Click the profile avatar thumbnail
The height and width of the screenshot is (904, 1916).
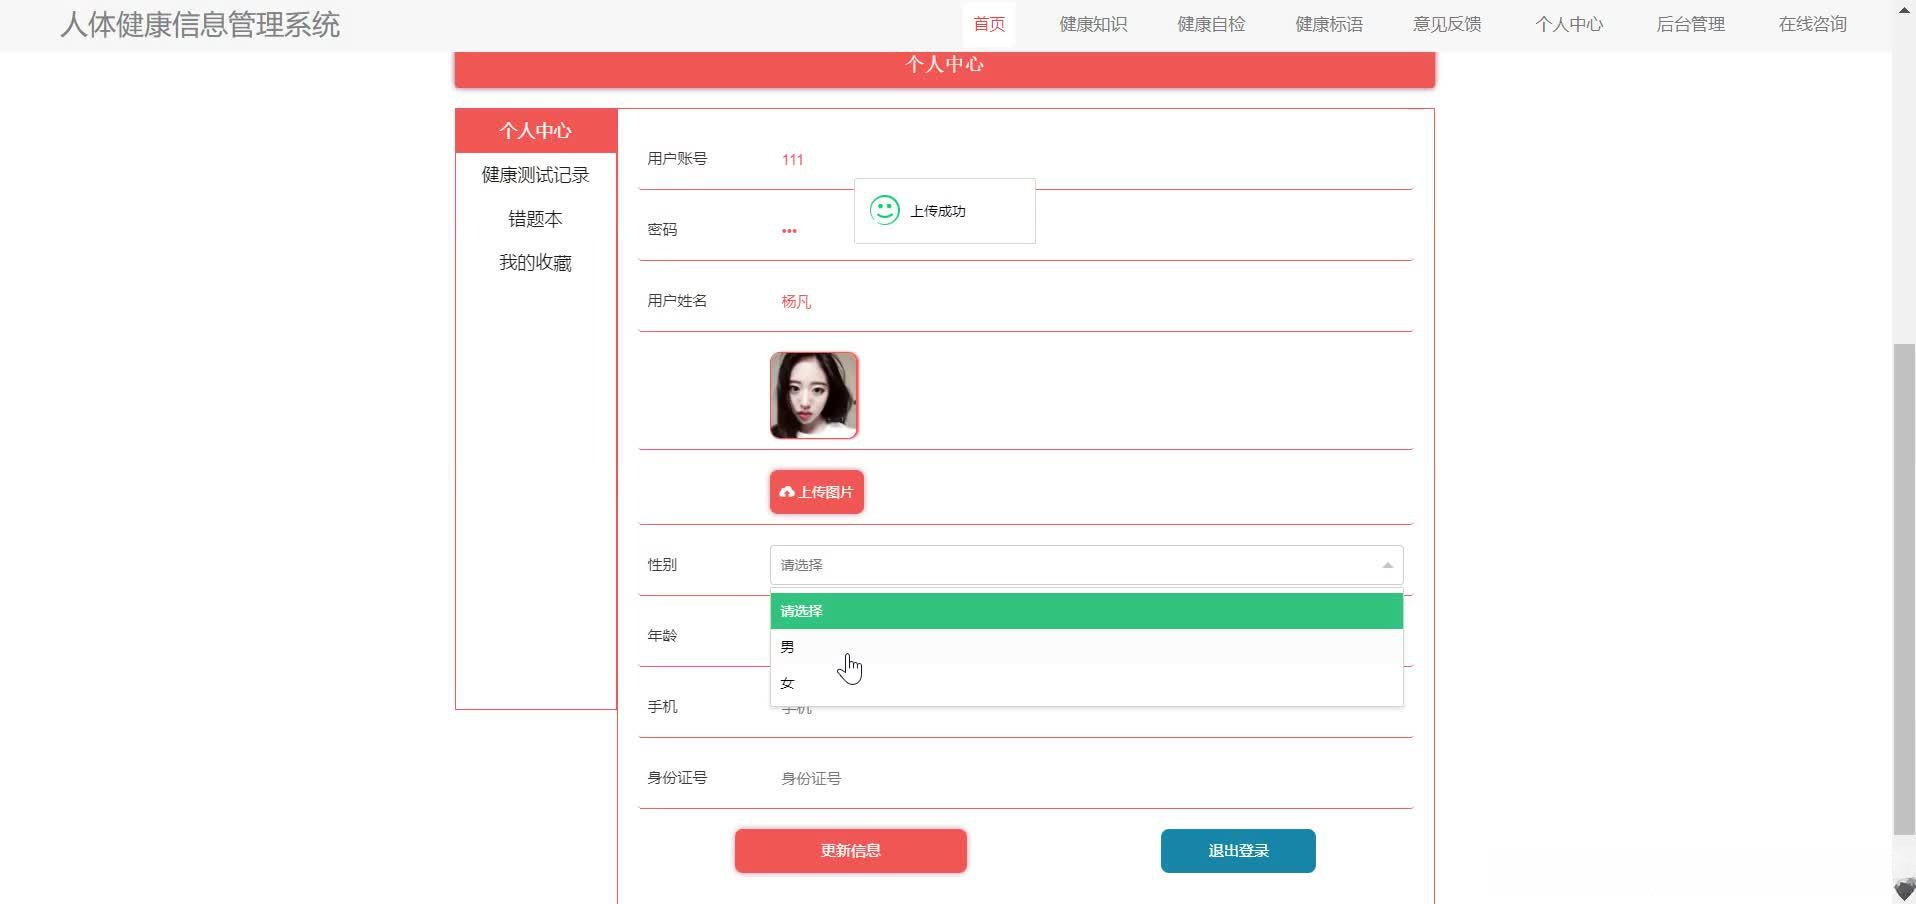813,395
